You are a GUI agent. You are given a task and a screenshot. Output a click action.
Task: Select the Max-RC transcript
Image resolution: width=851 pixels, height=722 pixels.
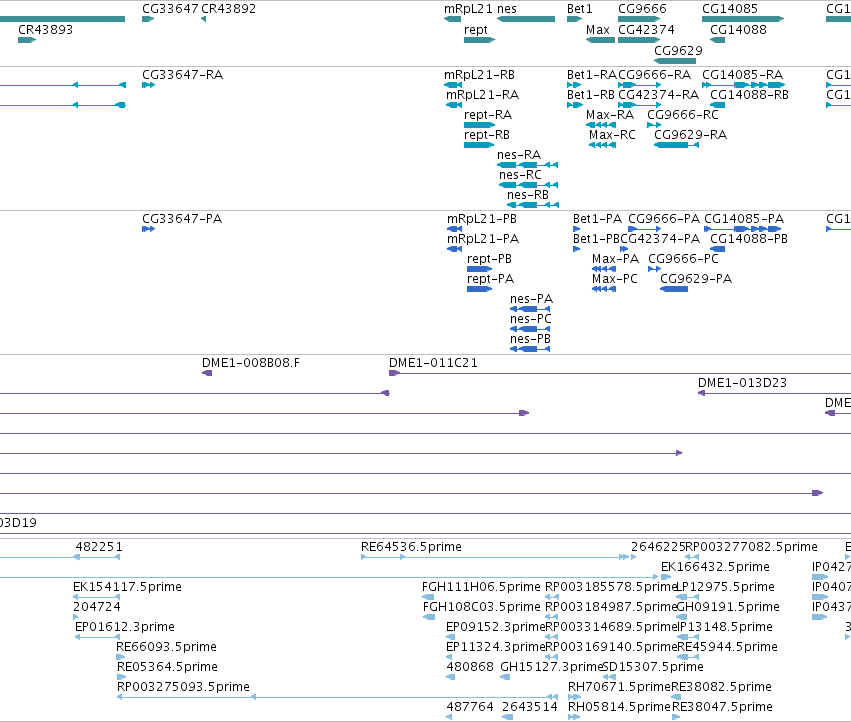click(x=602, y=145)
